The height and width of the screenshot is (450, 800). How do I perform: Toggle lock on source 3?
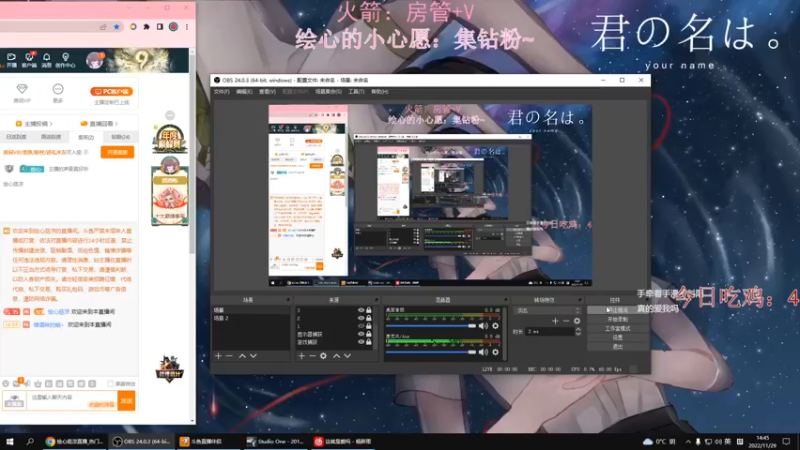tap(368, 310)
